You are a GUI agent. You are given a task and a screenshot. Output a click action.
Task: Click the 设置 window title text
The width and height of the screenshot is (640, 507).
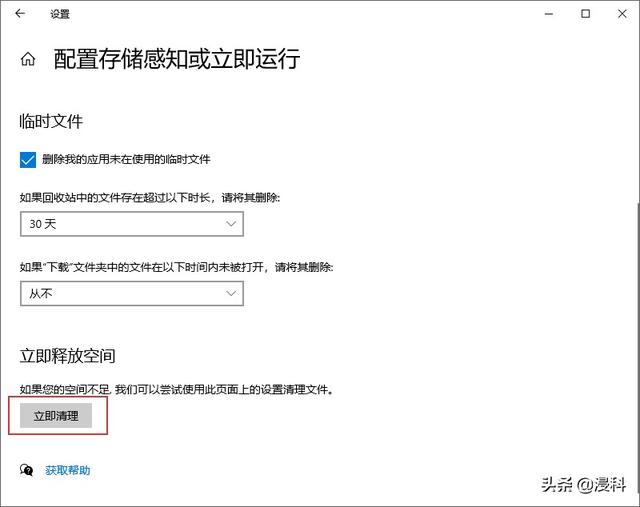(60, 14)
